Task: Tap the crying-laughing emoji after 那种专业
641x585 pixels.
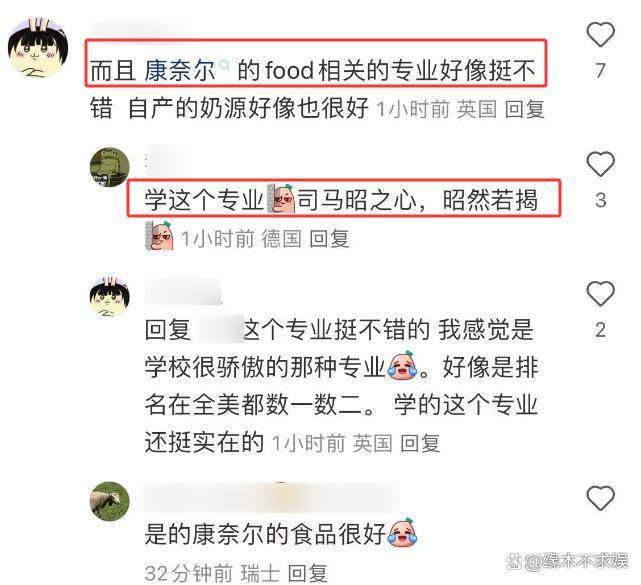Action: tap(403, 366)
